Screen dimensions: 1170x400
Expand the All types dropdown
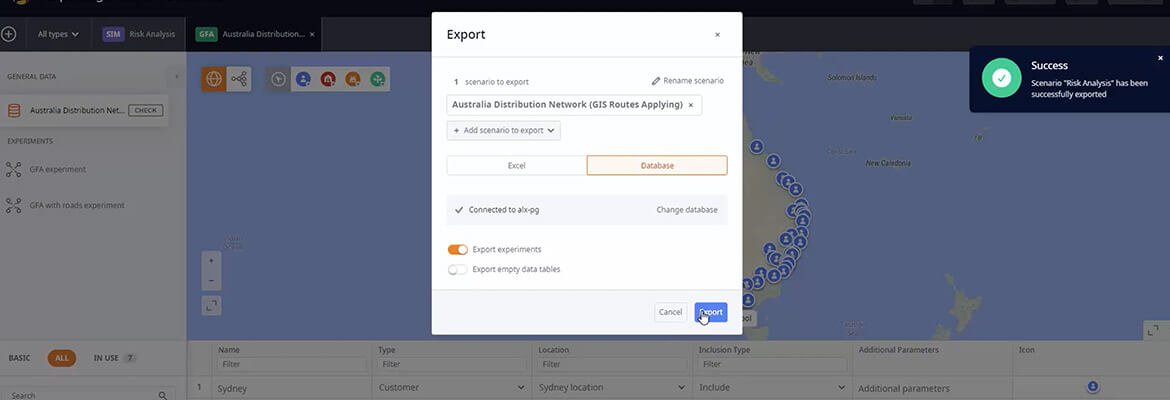pos(58,34)
